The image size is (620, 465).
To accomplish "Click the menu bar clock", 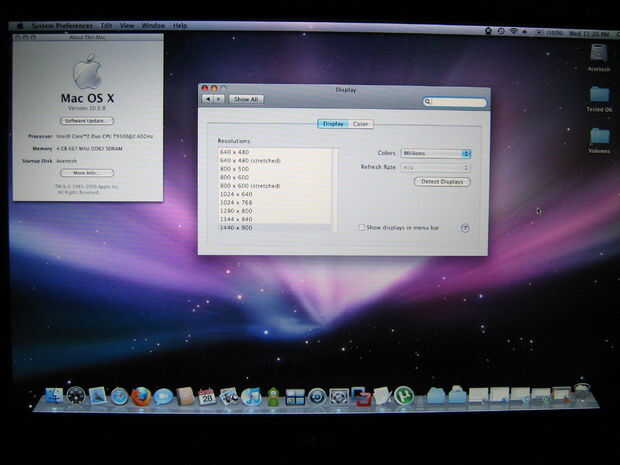I will pyautogui.click(x=589, y=34).
